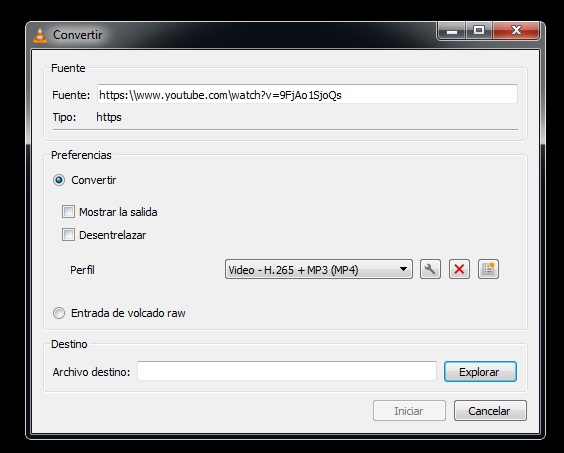564x453 pixels.
Task: Select the Convertir radio button
Action: [59, 180]
